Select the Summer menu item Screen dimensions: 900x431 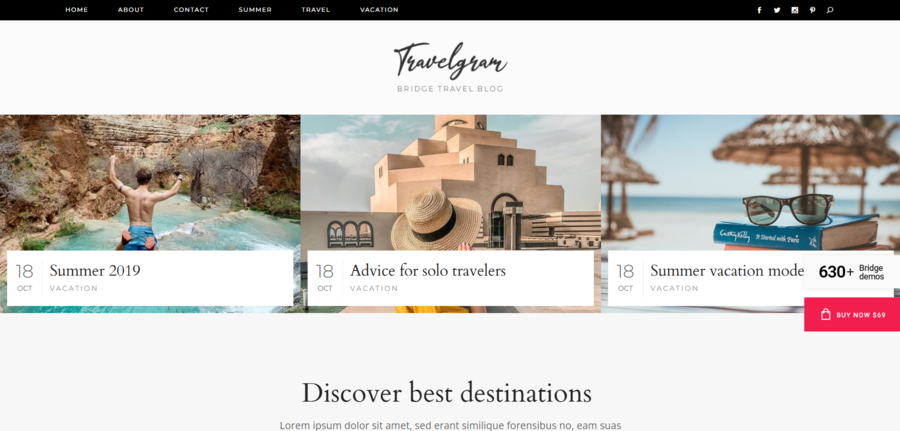(x=255, y=10)
